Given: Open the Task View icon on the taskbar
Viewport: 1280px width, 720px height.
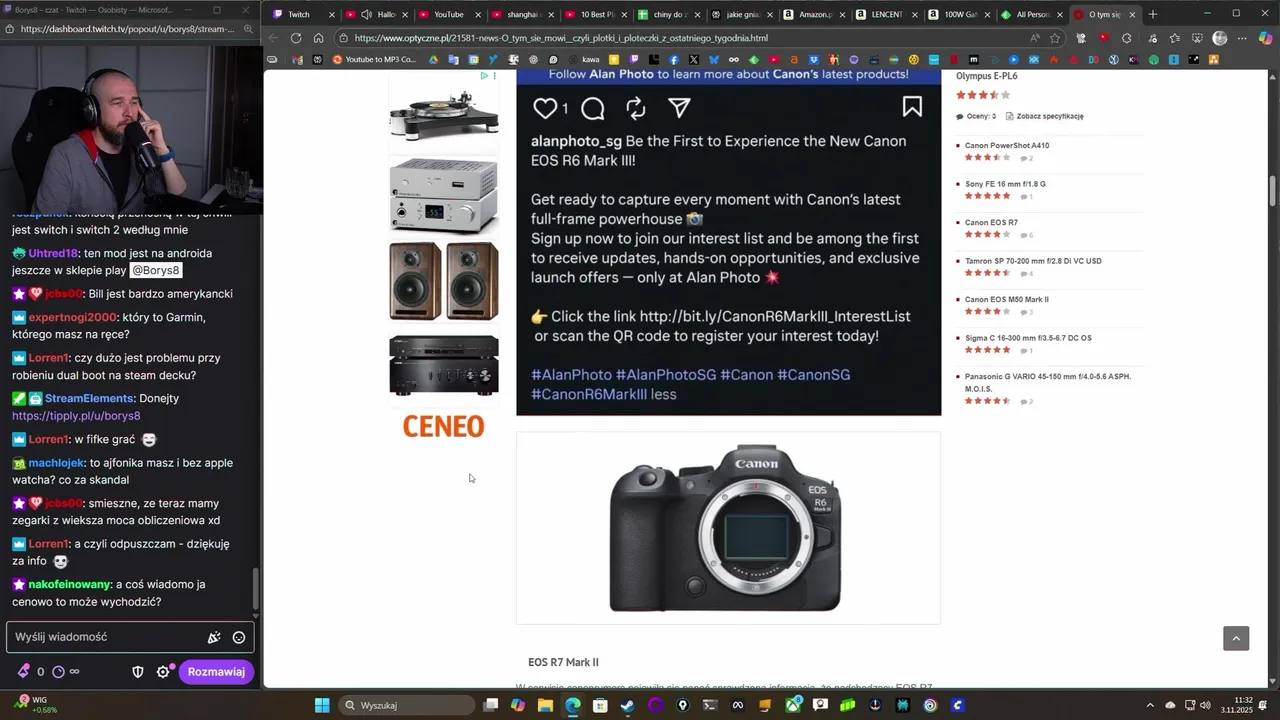Looking at the screenshot, I should tap(490, 705).
